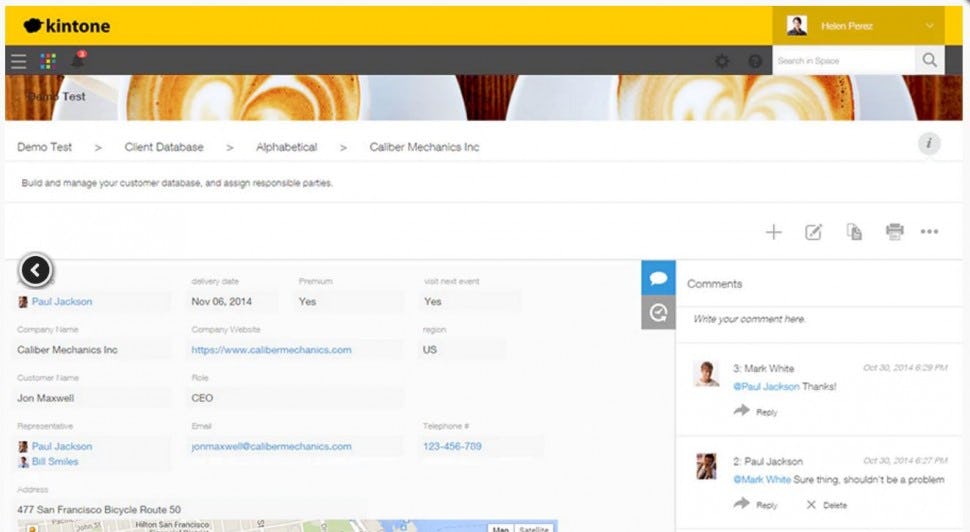Show app info via the i icon
Screen dimensions: 970x532
[929, 144]
